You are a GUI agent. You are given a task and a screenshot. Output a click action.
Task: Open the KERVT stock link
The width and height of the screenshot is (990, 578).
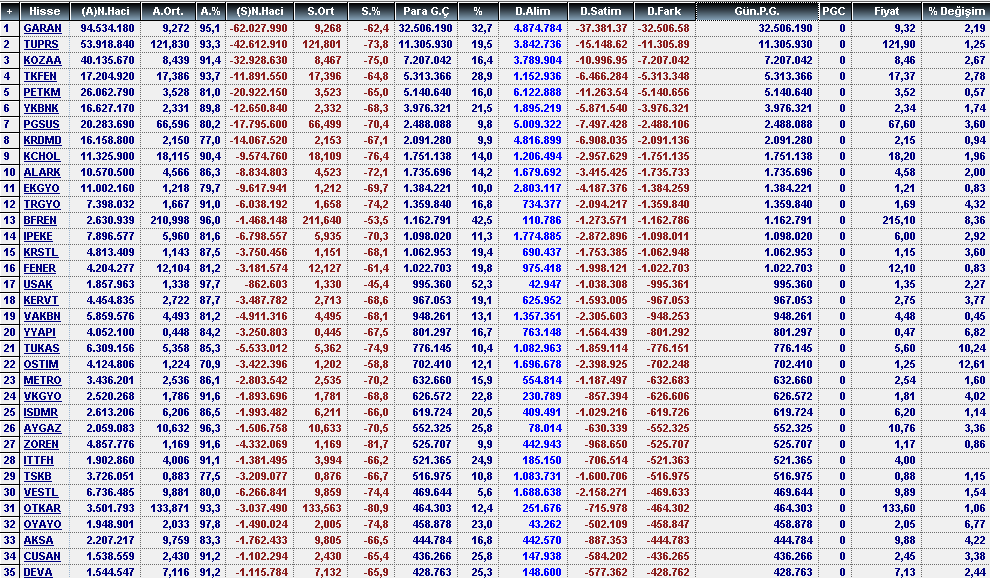[x=40, y=300]
